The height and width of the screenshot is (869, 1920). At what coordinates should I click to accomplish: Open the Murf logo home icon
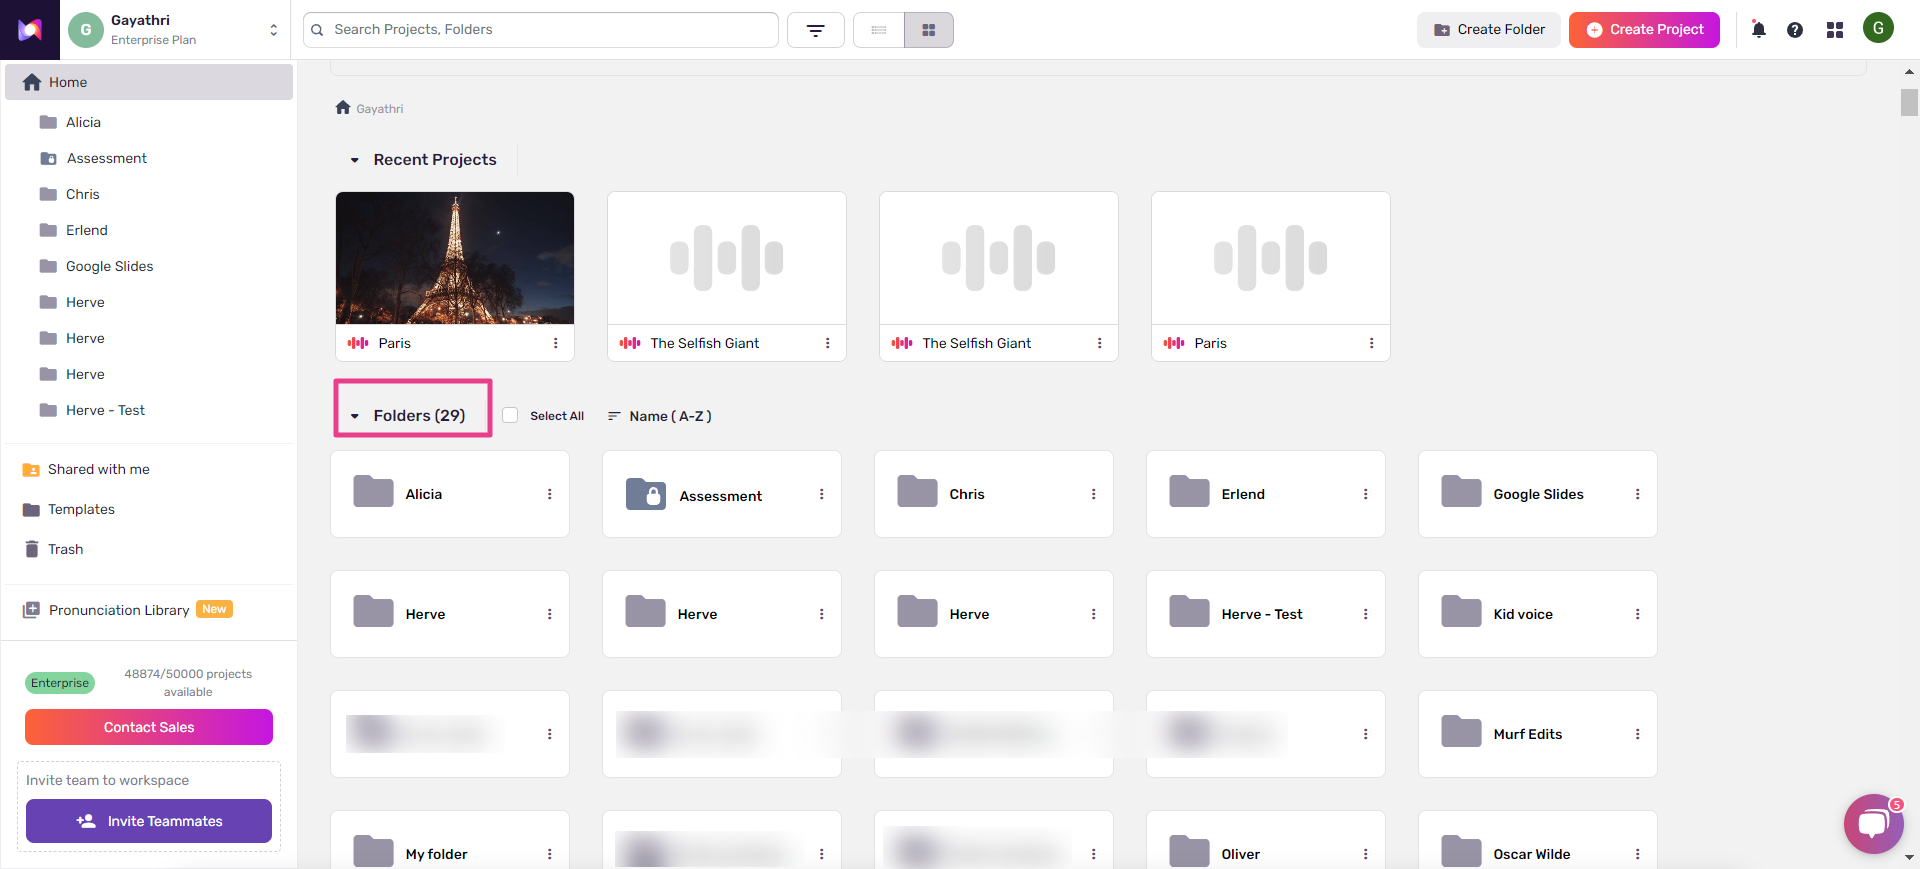30,30
